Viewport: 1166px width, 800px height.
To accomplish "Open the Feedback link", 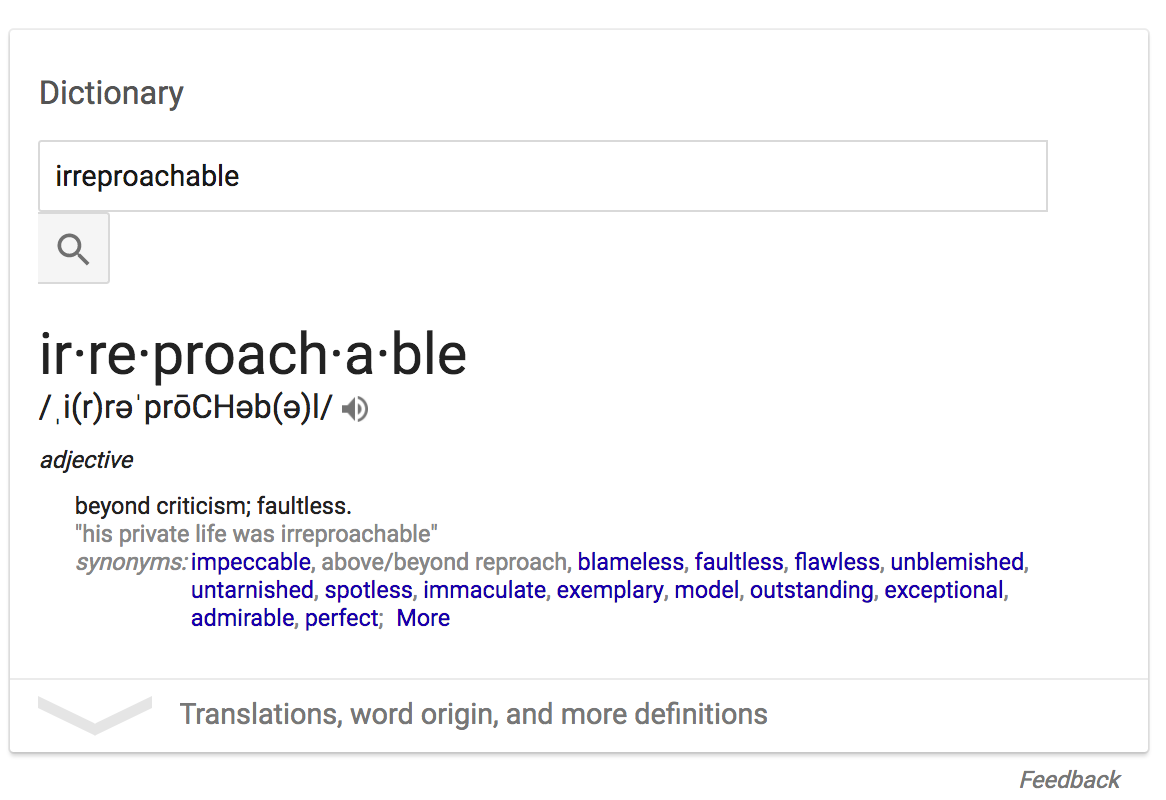I will 1069,779.
